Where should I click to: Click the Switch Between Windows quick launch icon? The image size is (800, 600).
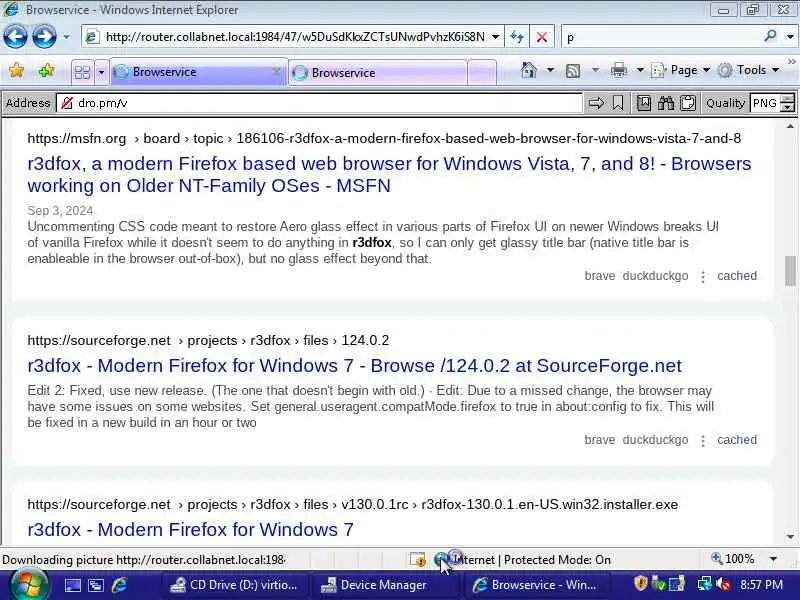pyautogui.click(x=96, y=585)
